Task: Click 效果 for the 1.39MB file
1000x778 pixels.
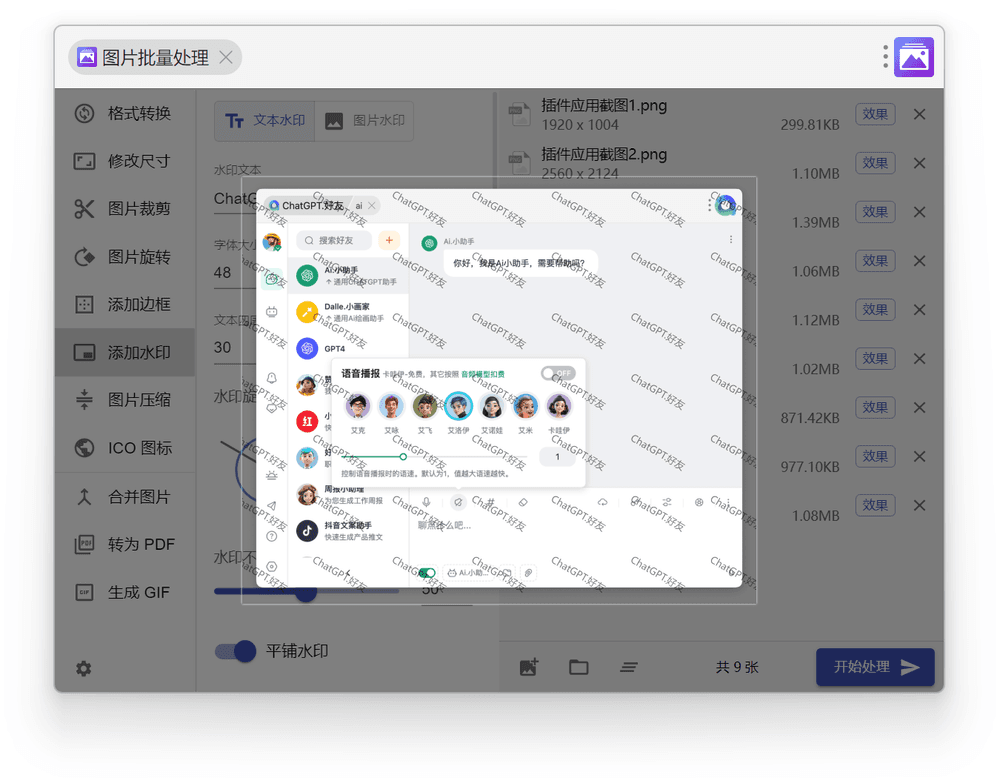Action: (875, 212)
